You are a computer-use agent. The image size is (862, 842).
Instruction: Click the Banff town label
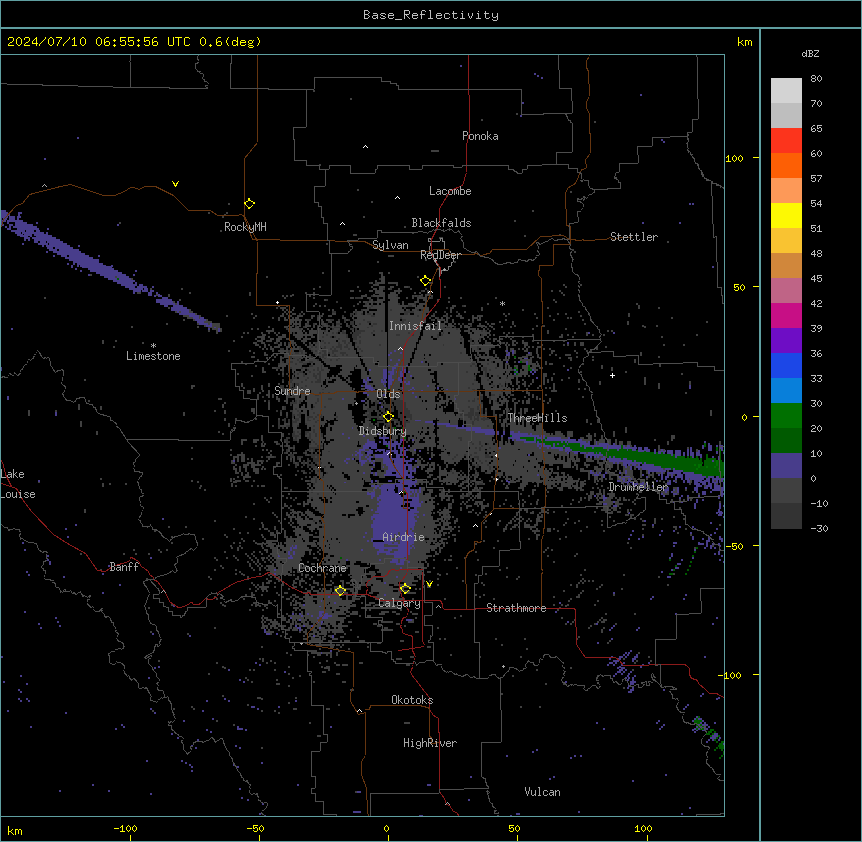pos(124,567)
